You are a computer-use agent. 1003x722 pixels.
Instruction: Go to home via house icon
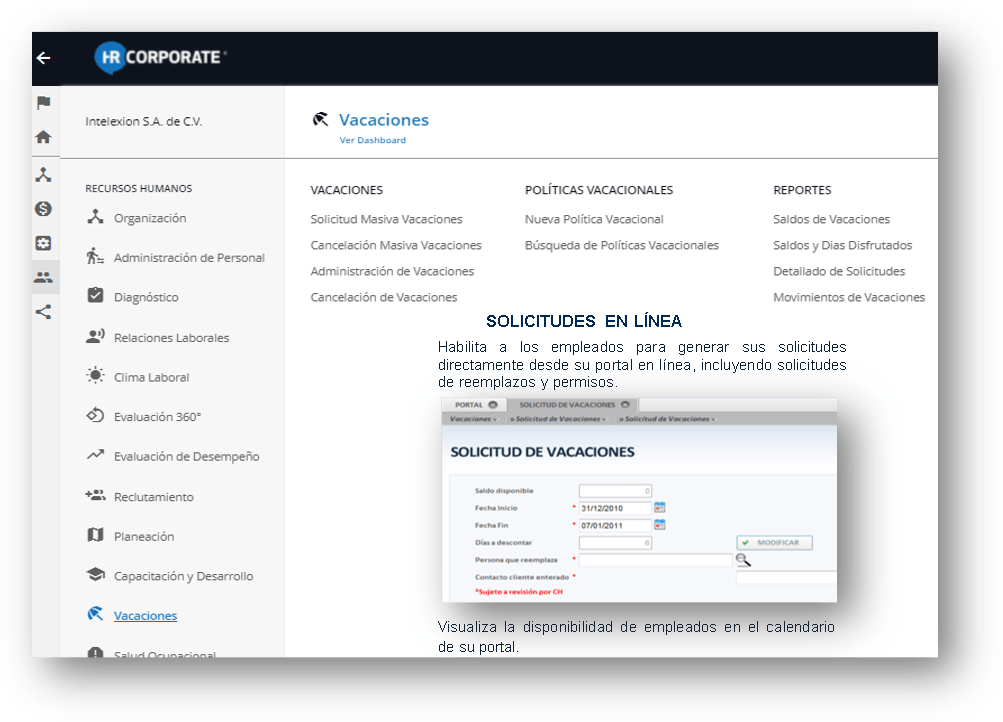pos(43,138)
